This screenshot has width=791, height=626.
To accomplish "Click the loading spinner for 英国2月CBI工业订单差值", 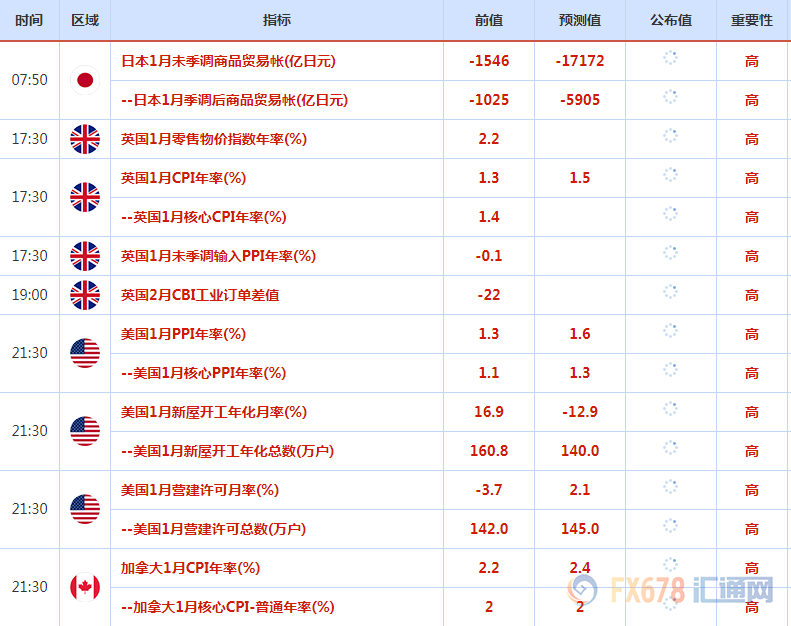I will point(670,295).
